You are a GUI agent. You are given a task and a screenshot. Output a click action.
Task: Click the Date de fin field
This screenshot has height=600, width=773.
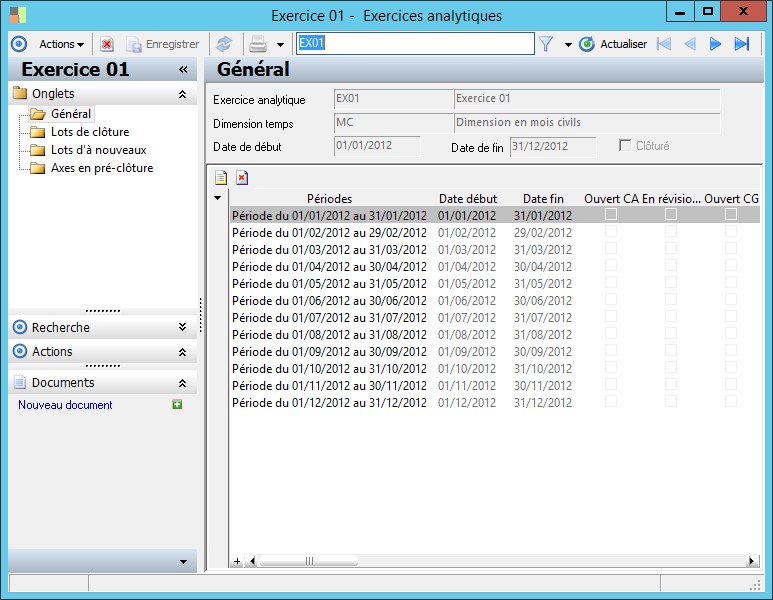pyautogui.click(x=553, y=146)
